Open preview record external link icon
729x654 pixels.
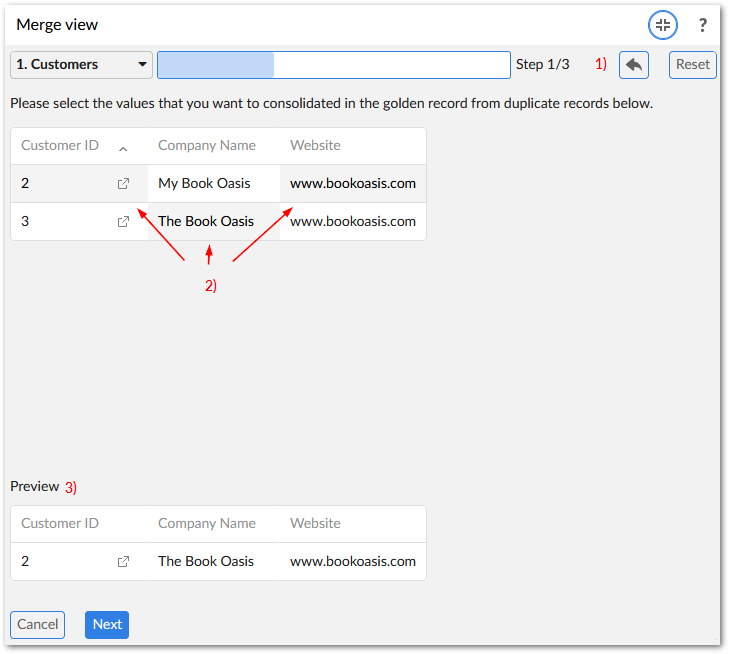pyautogui.click(x=123, y=562)
